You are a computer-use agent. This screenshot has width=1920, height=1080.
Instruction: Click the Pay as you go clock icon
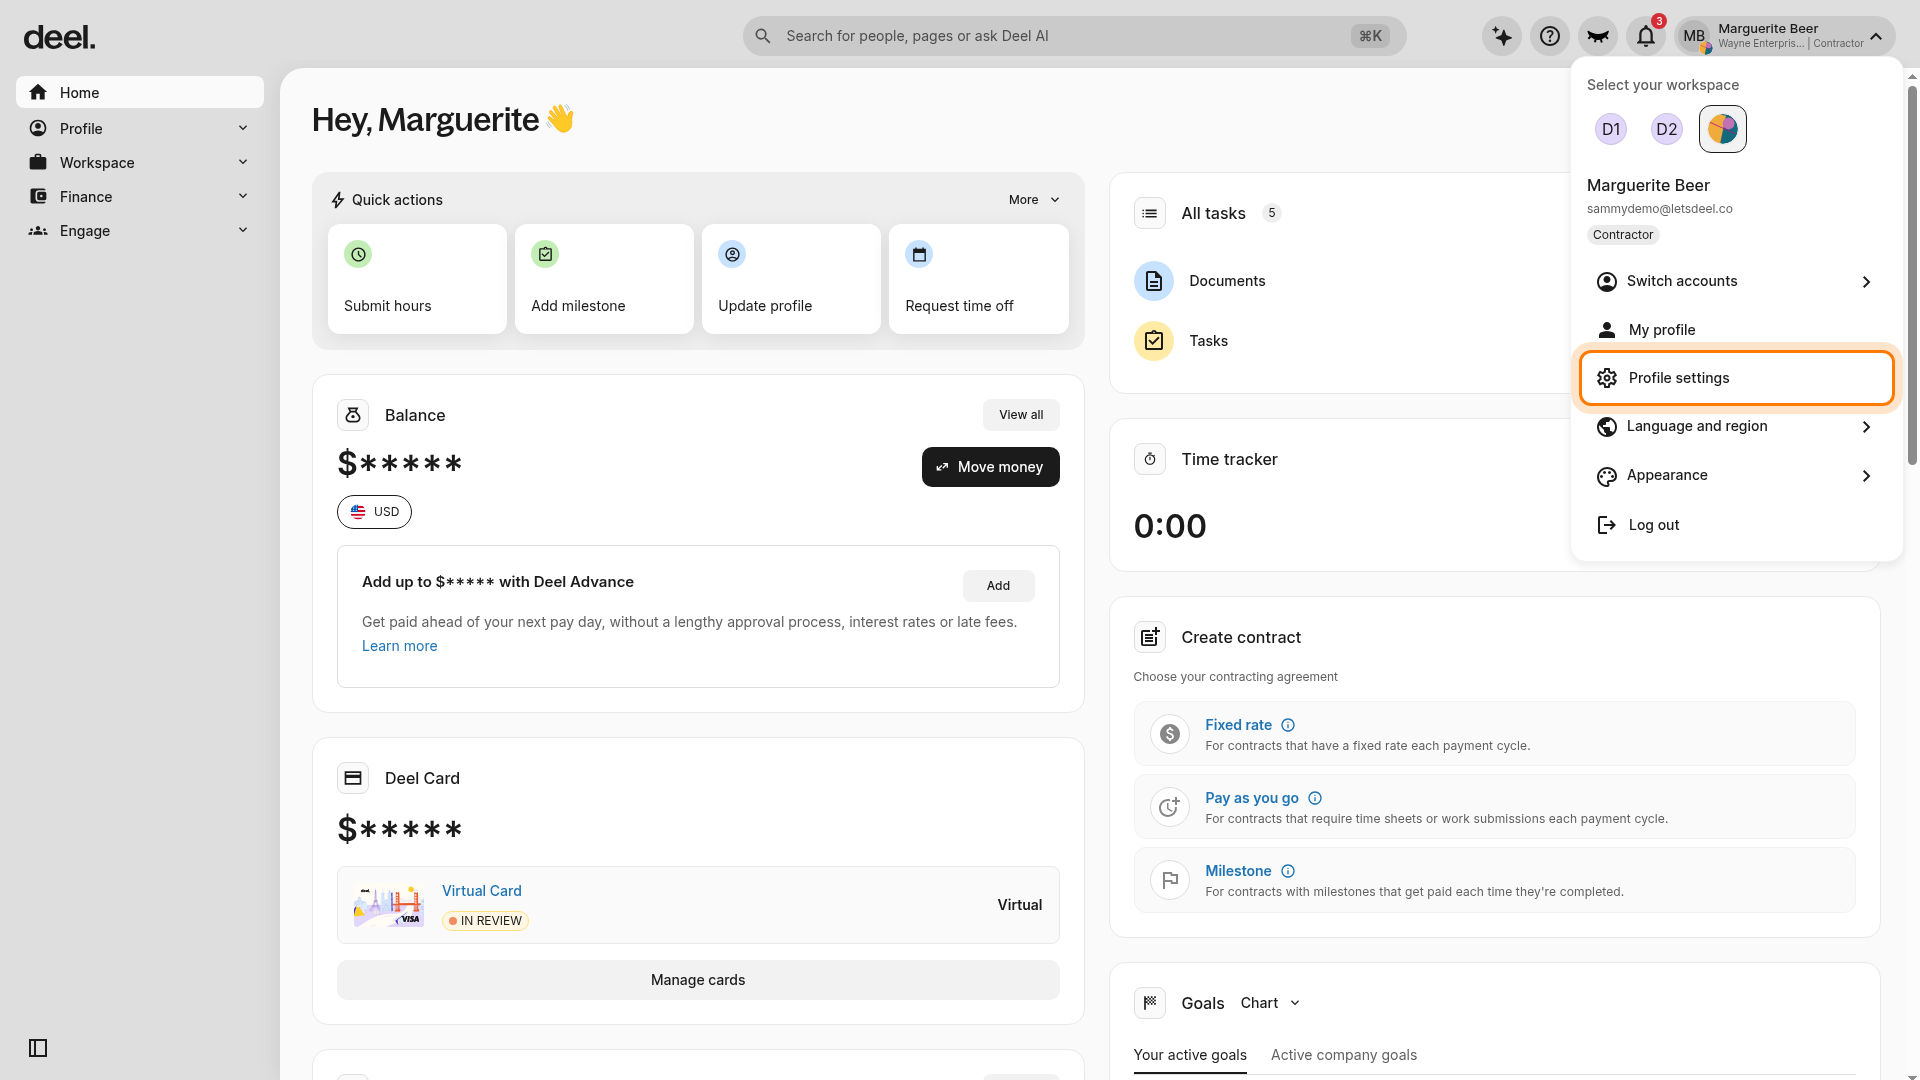pyautogui.click(x=1170, y=807)
